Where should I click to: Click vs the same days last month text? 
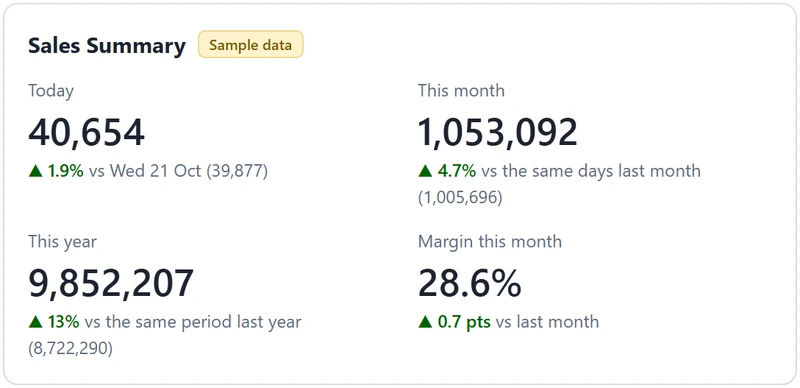(x=591, y=171)
